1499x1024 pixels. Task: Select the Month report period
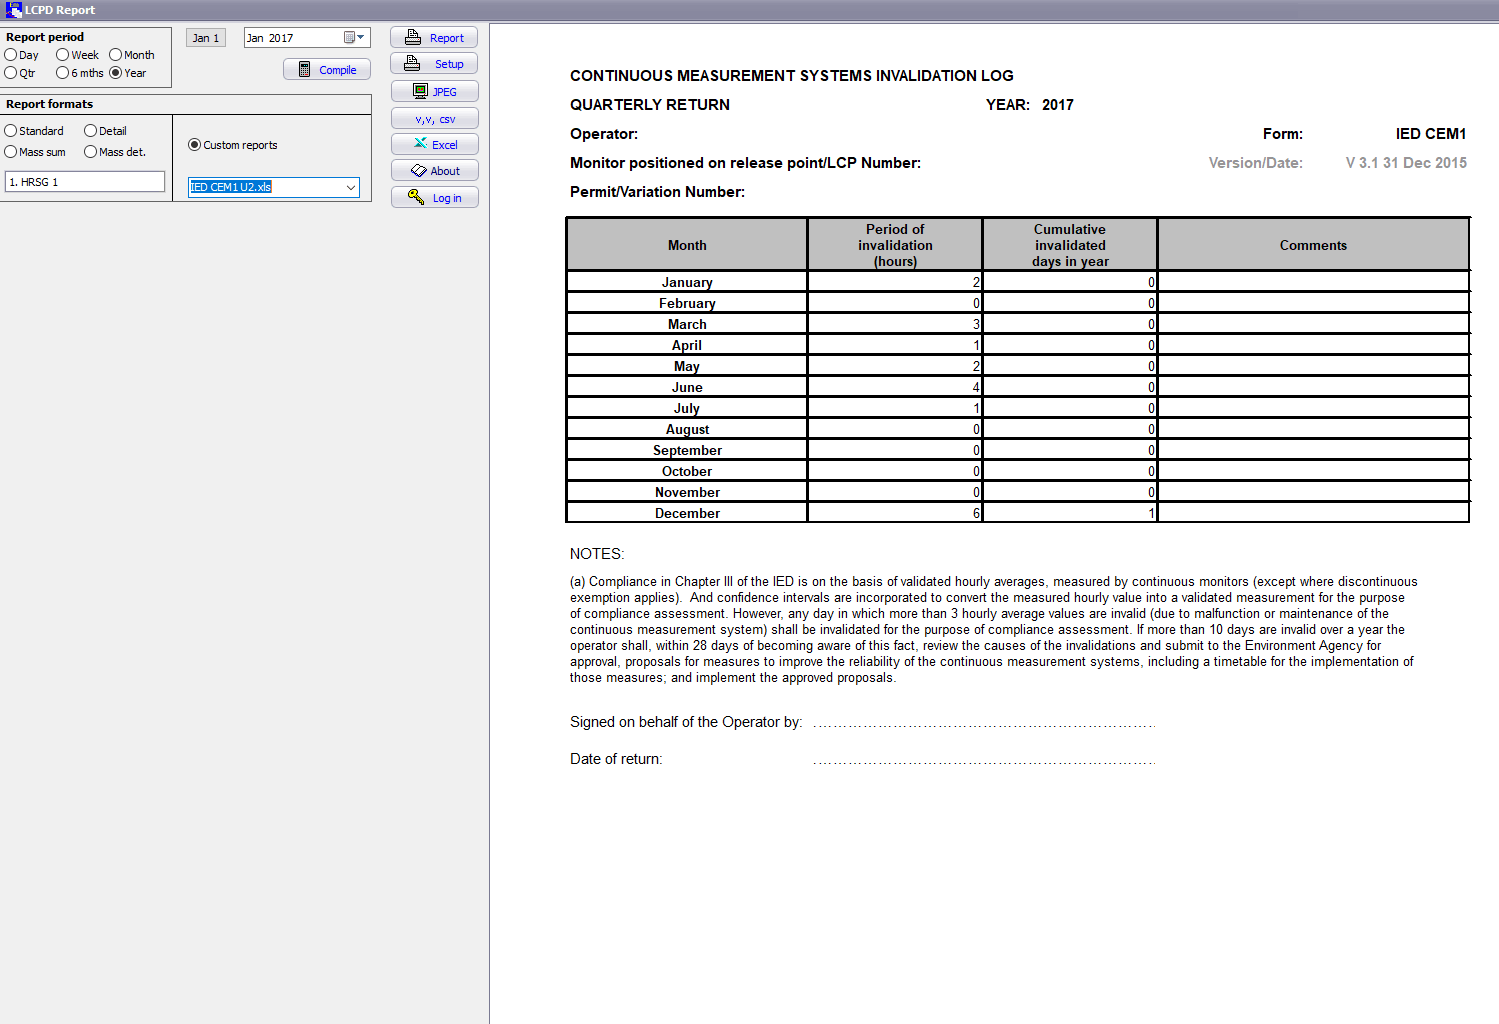click(116, 55)
